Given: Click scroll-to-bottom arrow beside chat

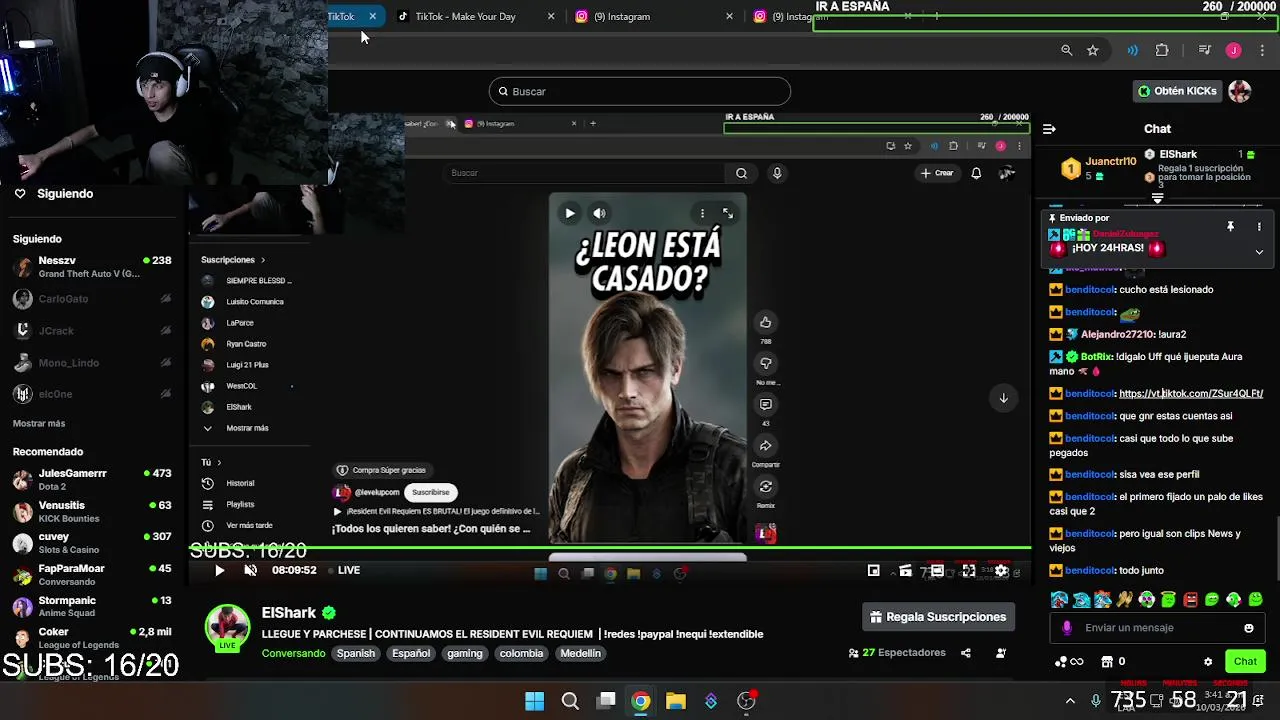Looking at the screenshot, I should coord(1003,398).
